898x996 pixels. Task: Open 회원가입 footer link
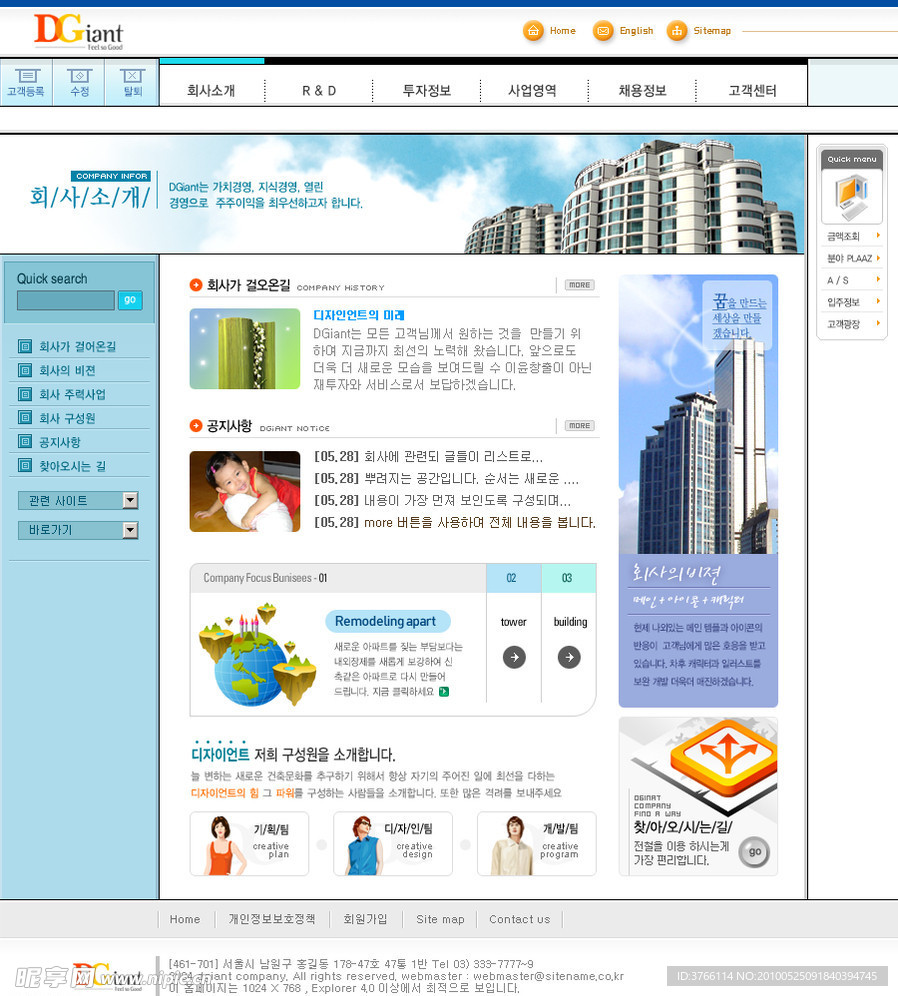pos(365,919)
